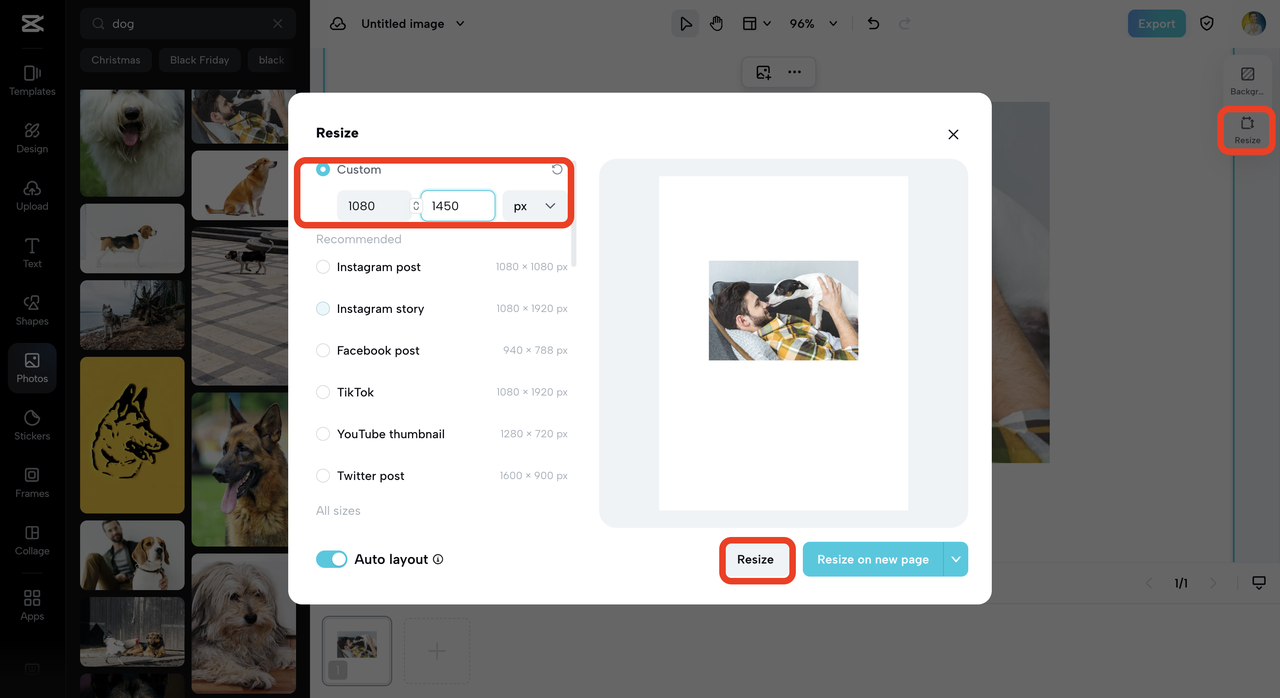Viewport: 1280px width, 698px height.
Task: Open the Shapes panel
Action: pos(31,310)
